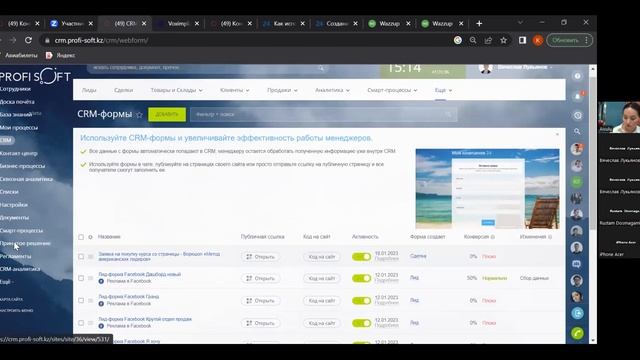Open Сотрудники in left sidebar
The image size is (640, 360).
(15, 89)
